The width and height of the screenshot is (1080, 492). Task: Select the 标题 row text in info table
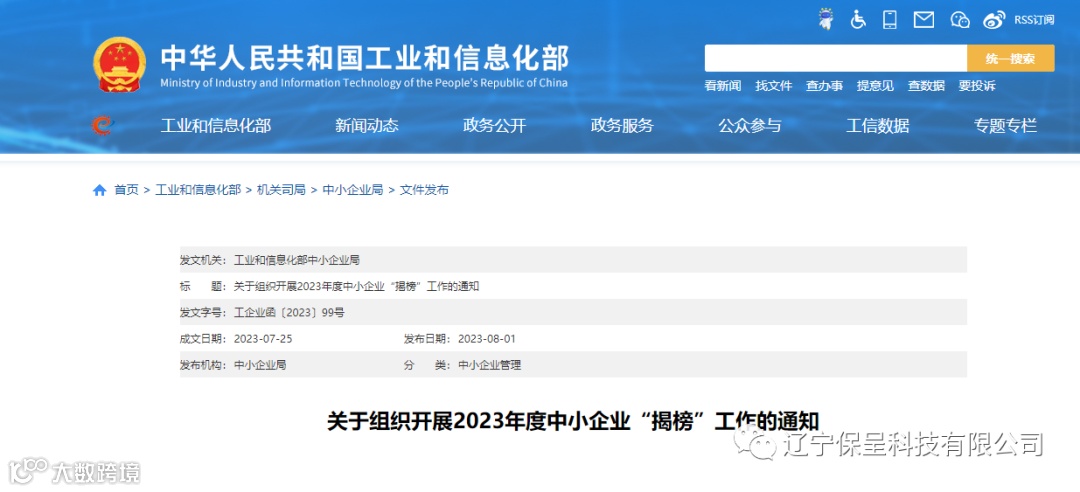357,287
